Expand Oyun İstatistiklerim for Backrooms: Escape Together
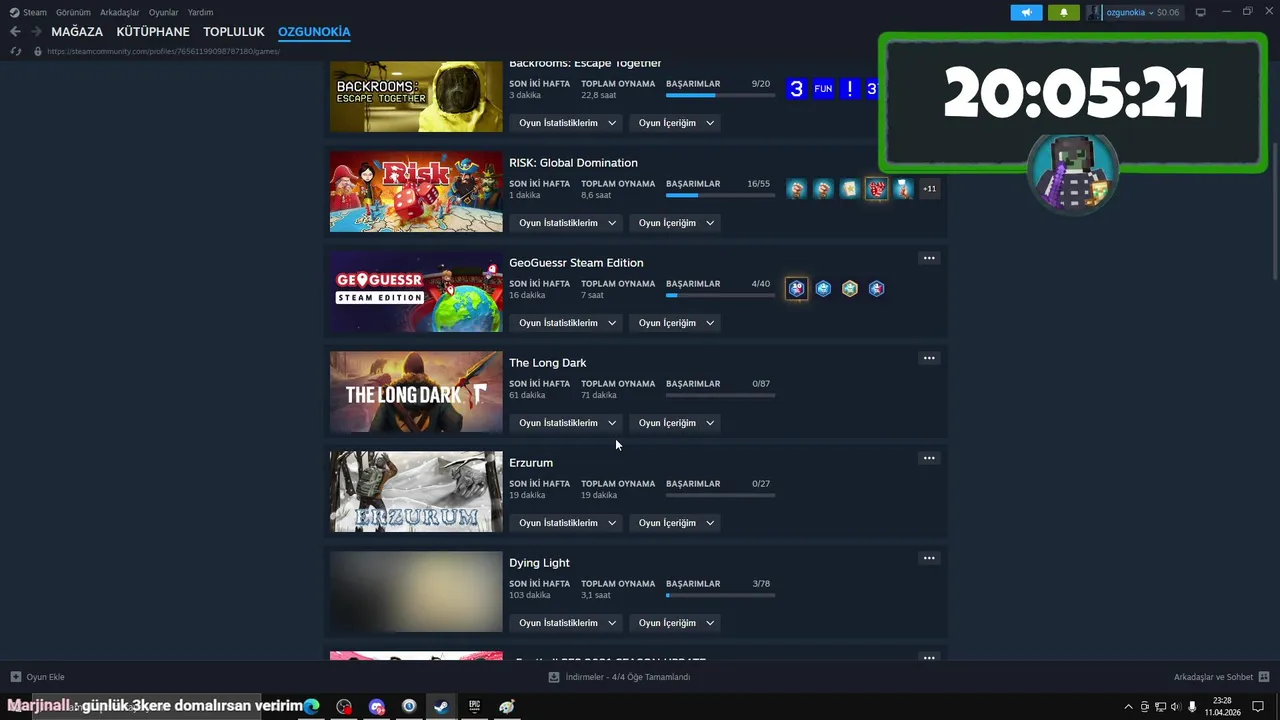Image resolution: width=1280 pixels, height=720 pixels. coord(567,123)
